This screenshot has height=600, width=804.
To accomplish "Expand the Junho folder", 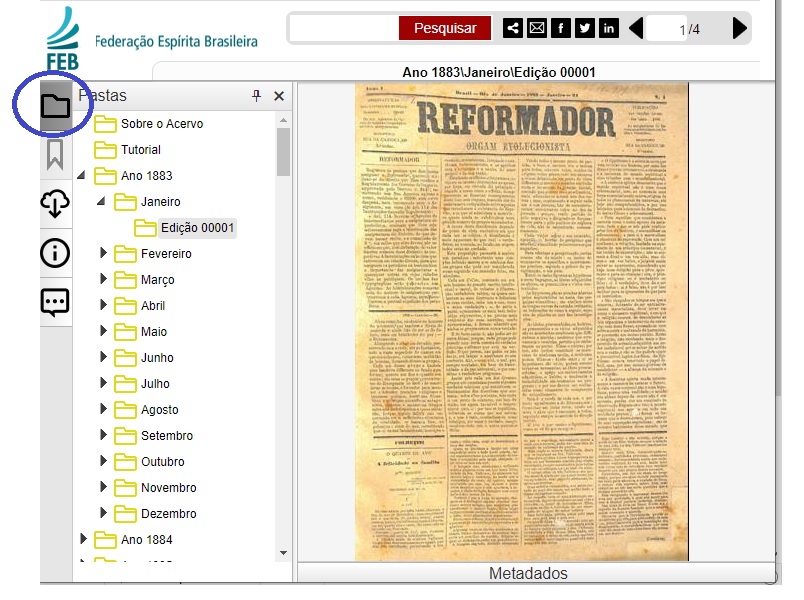I will (x=103, y=356).
